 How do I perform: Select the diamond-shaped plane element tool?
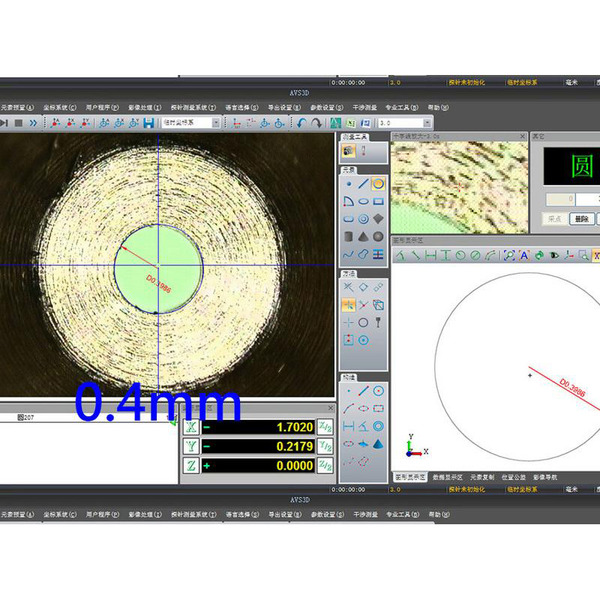coord(378,219)
